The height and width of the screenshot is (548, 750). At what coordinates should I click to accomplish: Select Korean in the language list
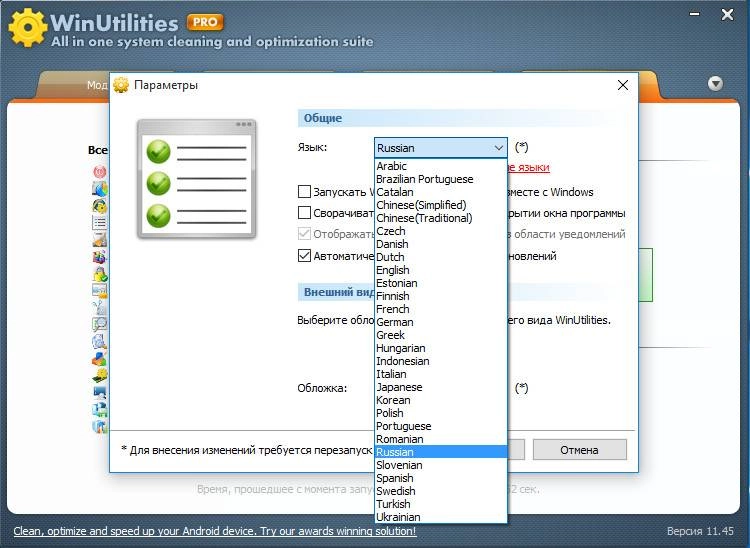point(441,400)
